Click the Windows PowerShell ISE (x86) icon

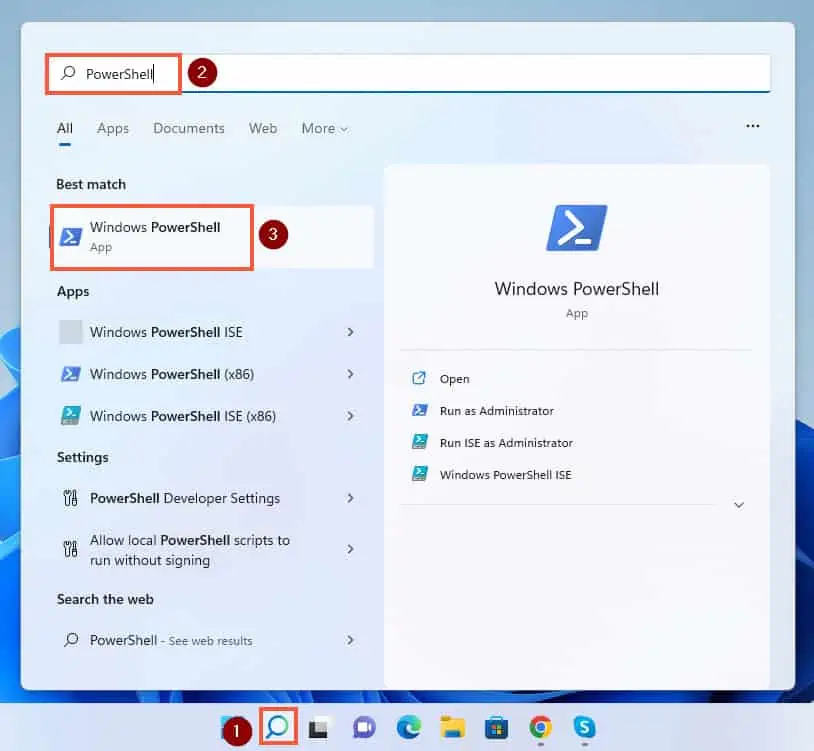71,416
